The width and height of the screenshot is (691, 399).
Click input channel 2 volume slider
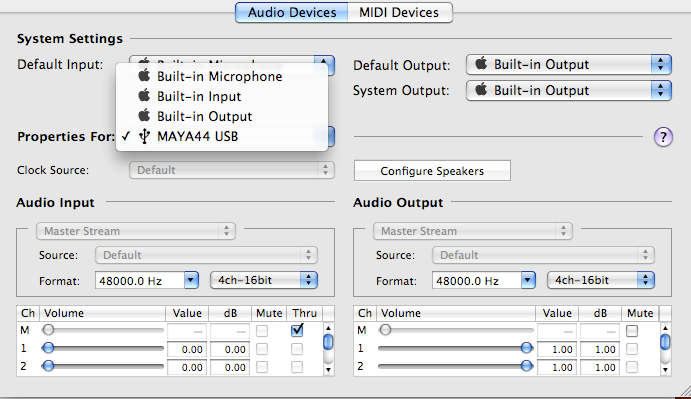(x=103, y=366)
